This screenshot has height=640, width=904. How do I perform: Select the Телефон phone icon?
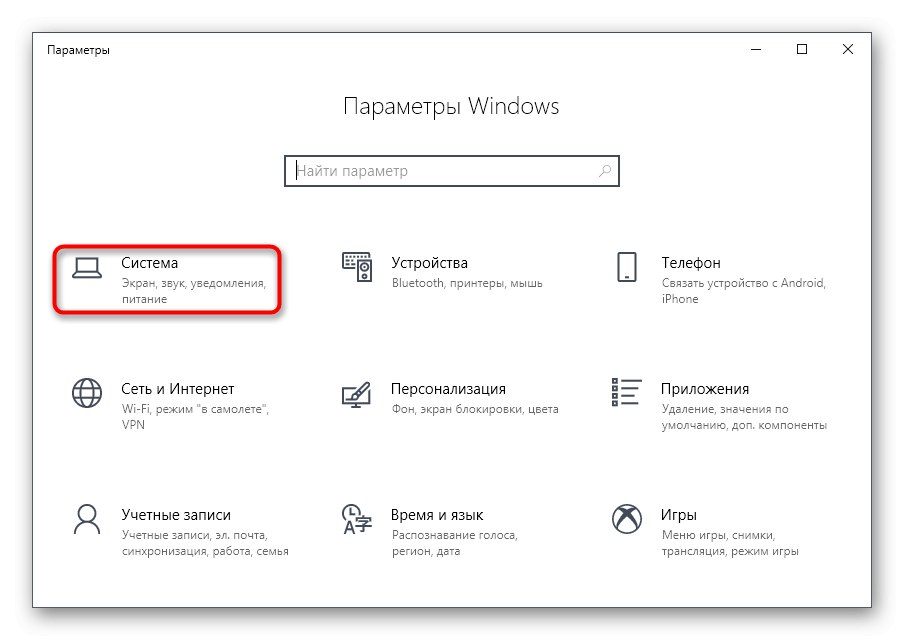pos(627,266)
